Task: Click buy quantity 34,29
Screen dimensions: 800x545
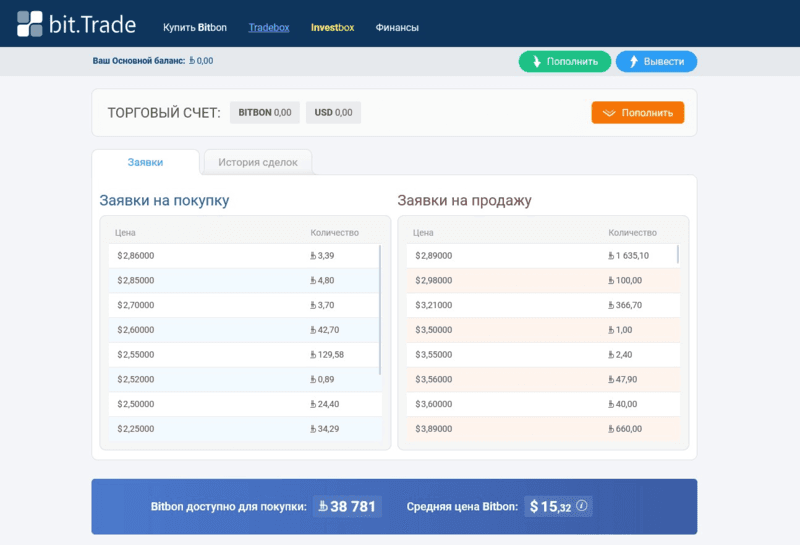Action: point(324,429)
